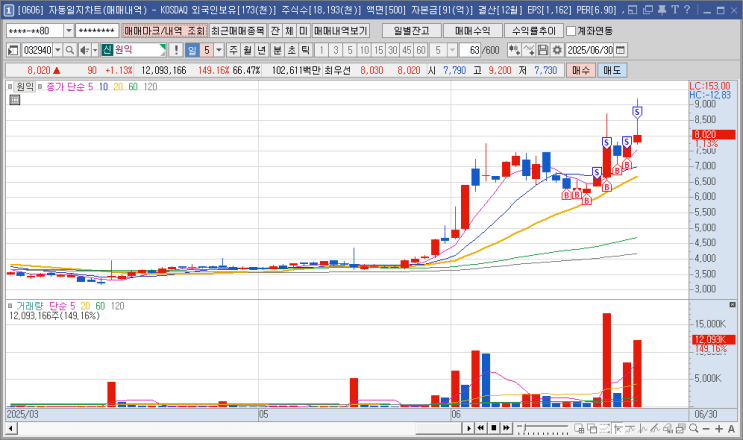Enable the 계좌연동 checkbox

pos(571,31)
